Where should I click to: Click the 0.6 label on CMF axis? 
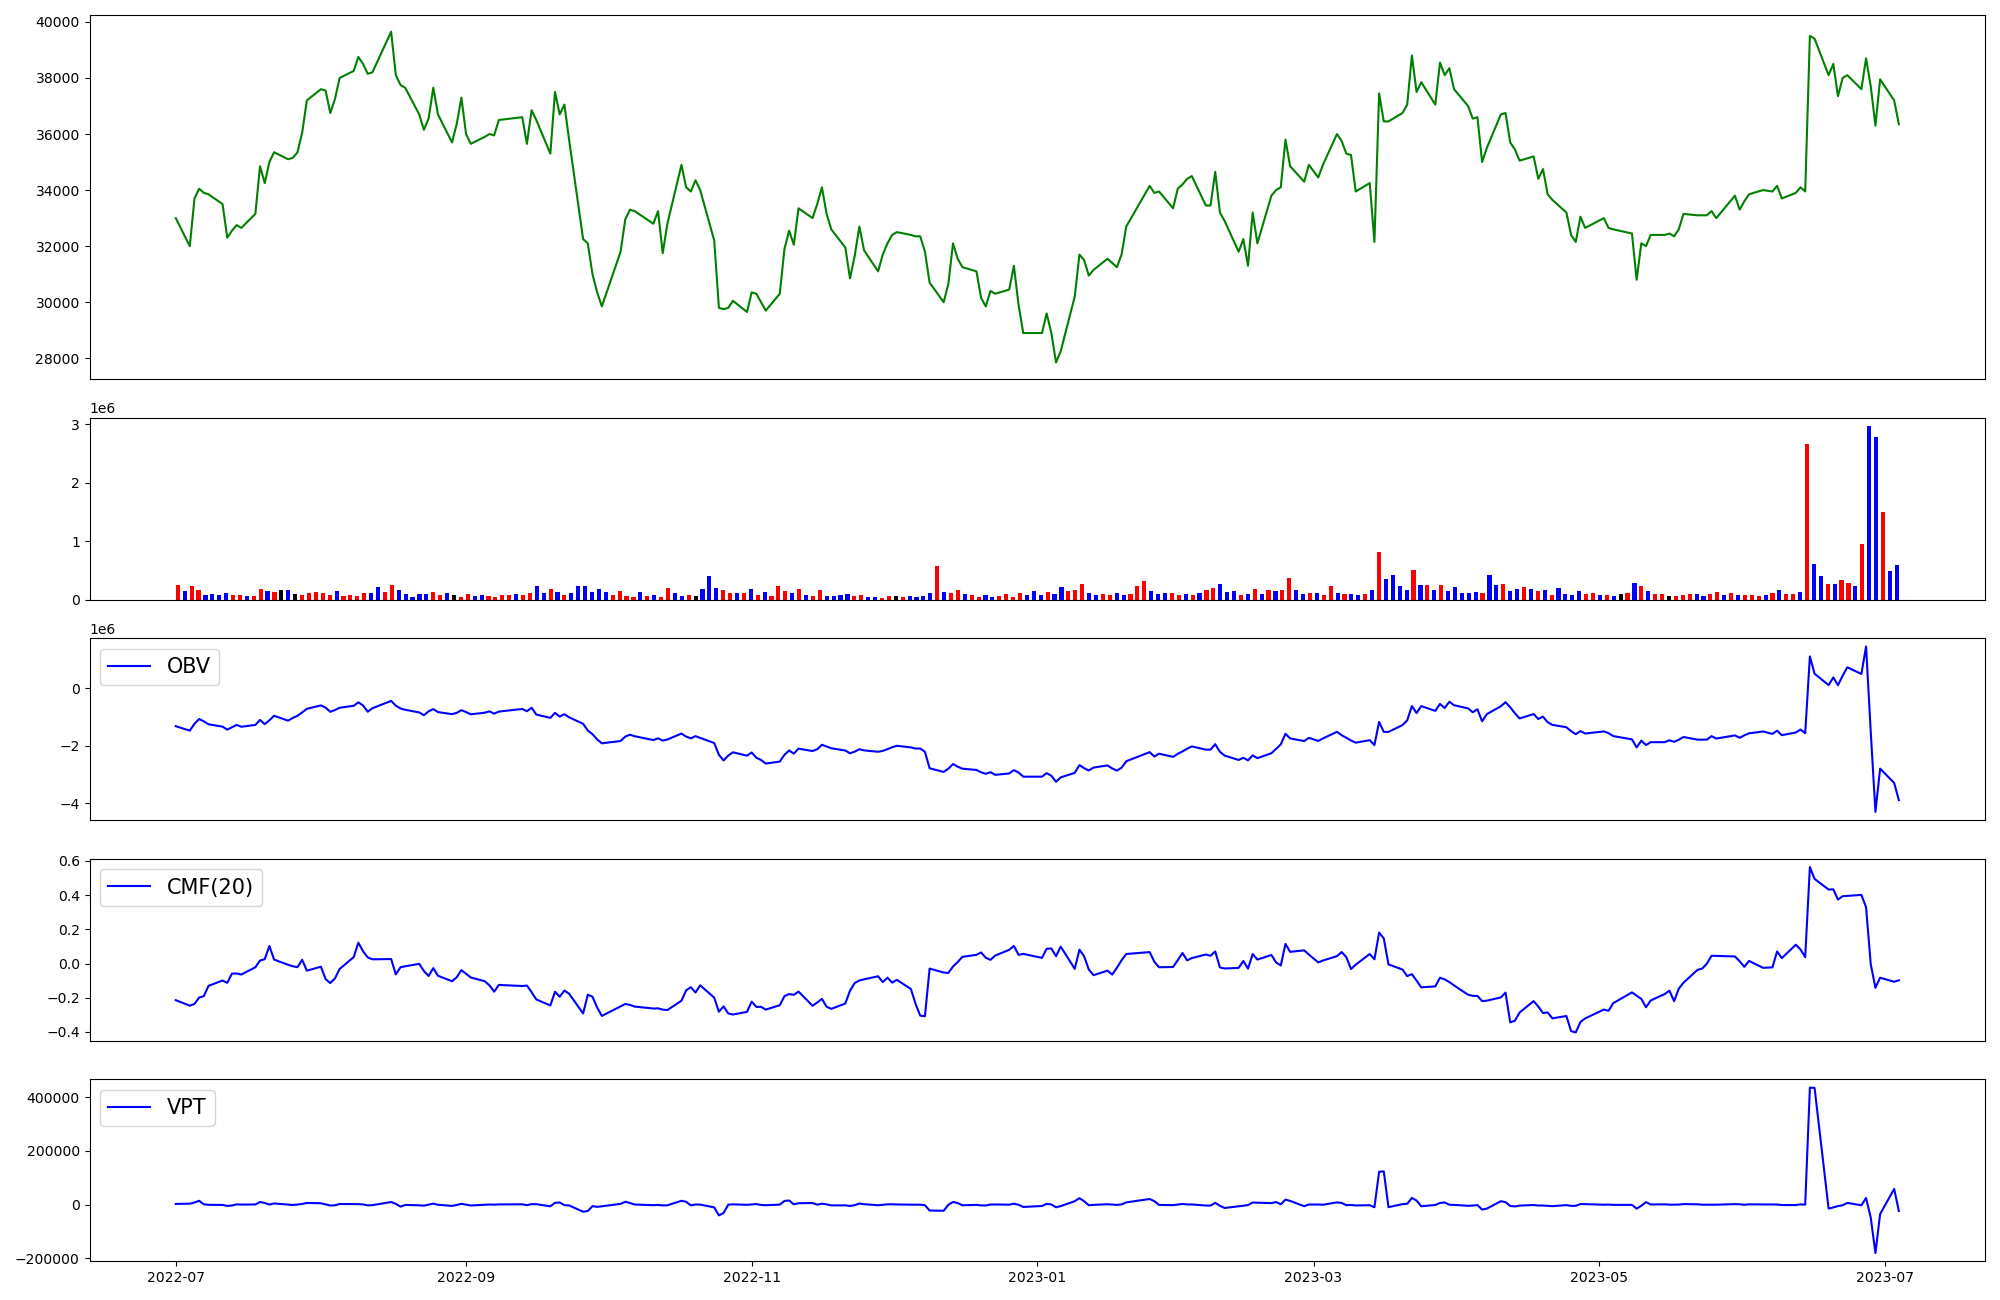coord(68,861)
